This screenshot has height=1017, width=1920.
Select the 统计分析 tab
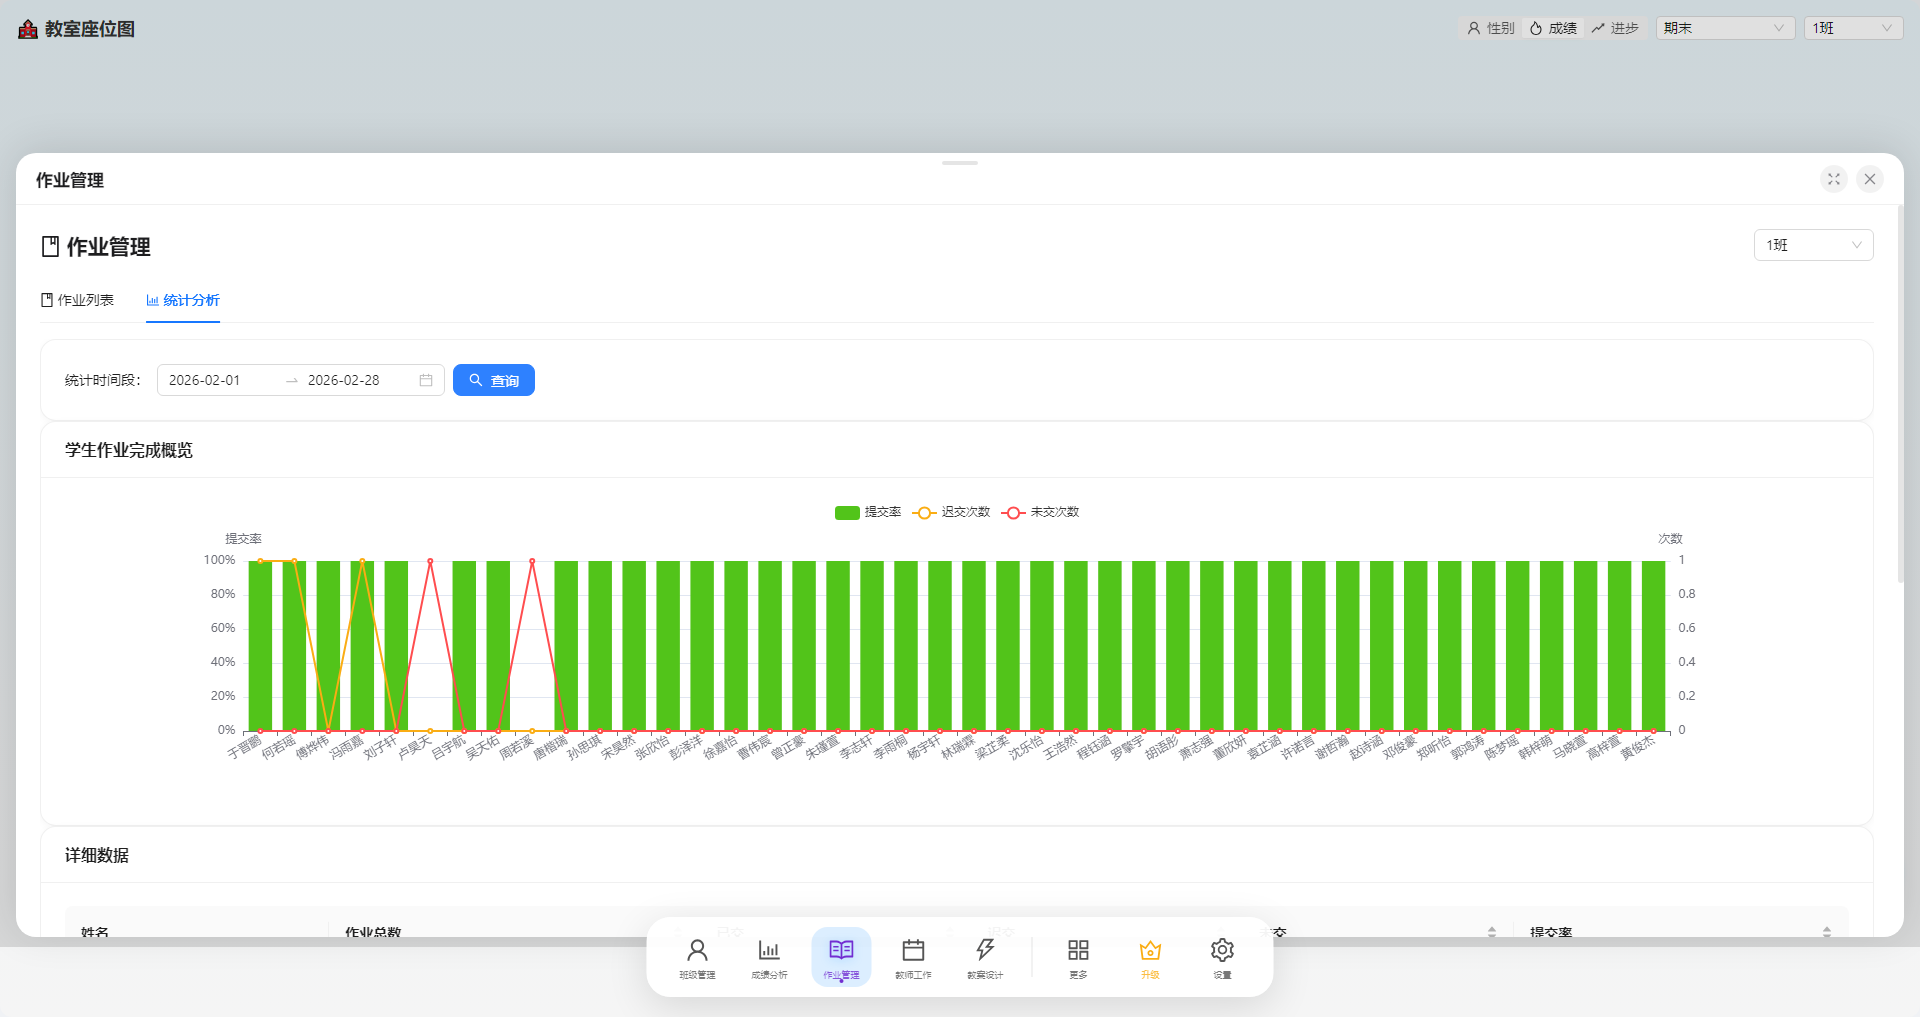[183, 300]
